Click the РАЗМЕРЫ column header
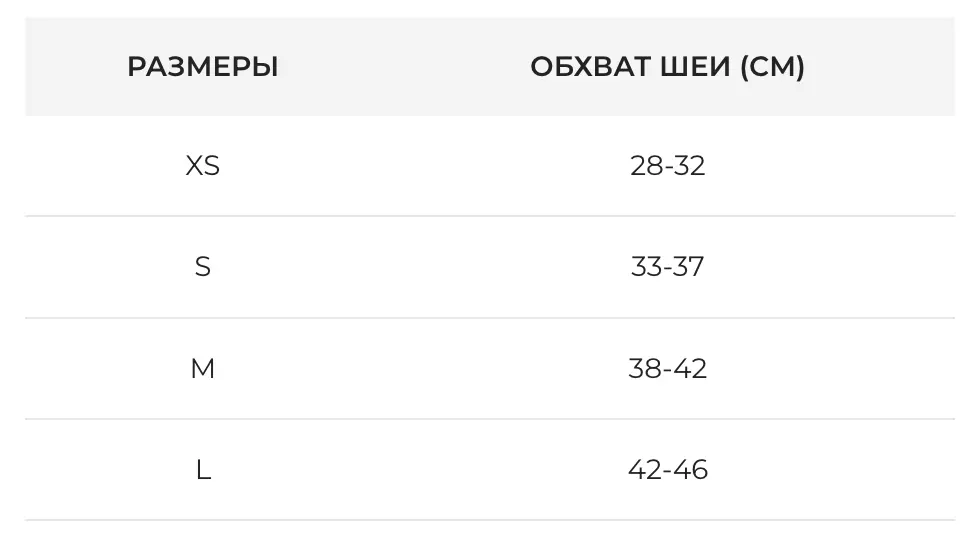This screenshot has height=542, width=980. click(x=203, y=68)
